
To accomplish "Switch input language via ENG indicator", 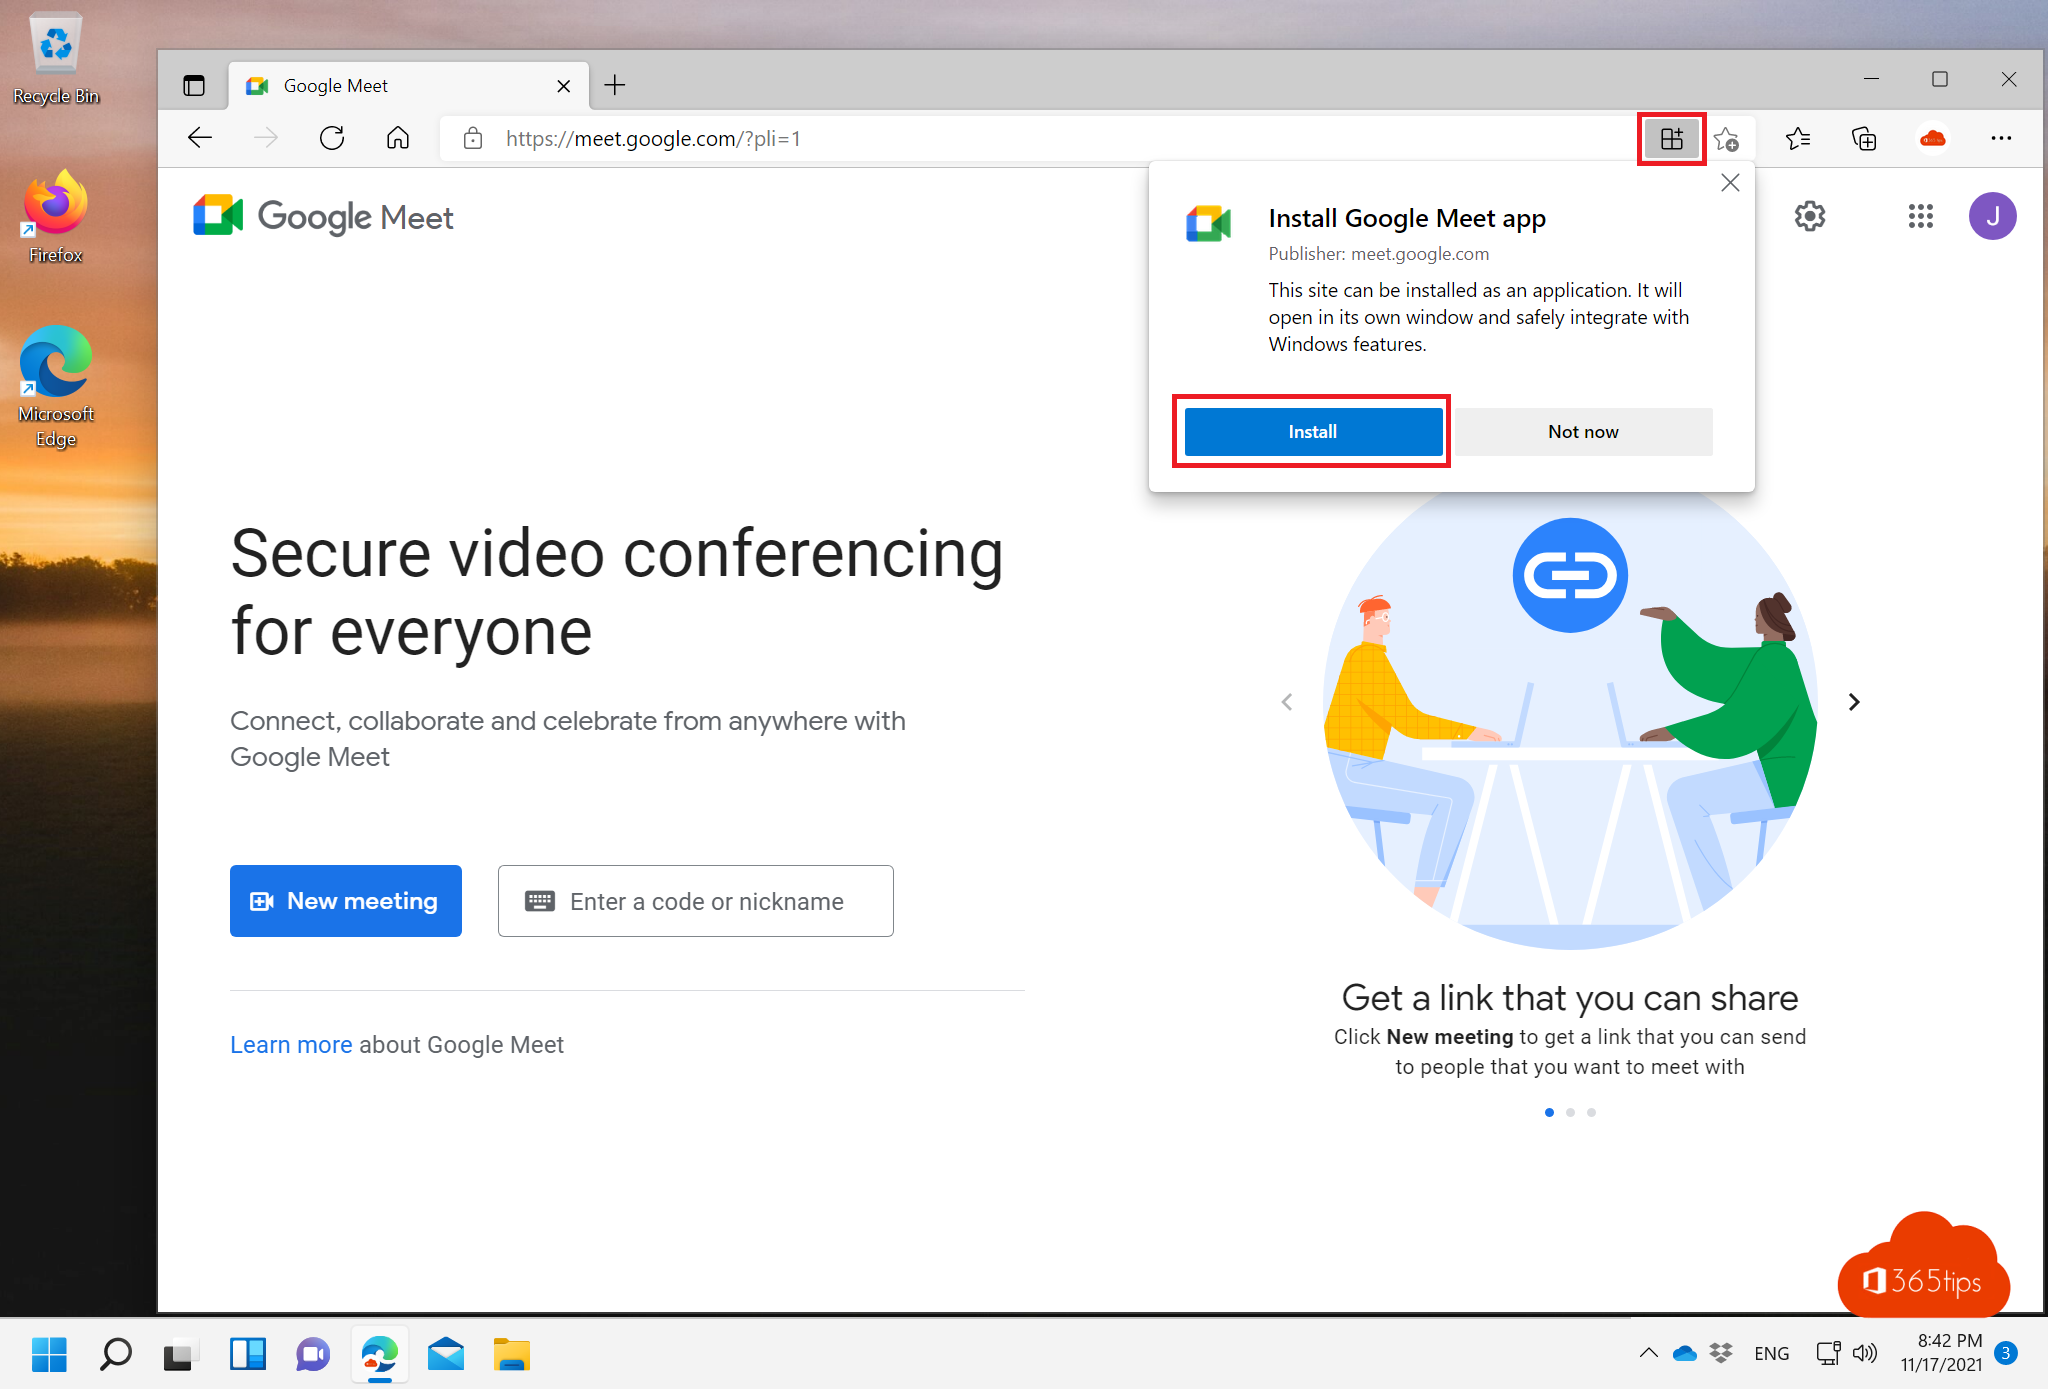I will pos(1772,1353).
